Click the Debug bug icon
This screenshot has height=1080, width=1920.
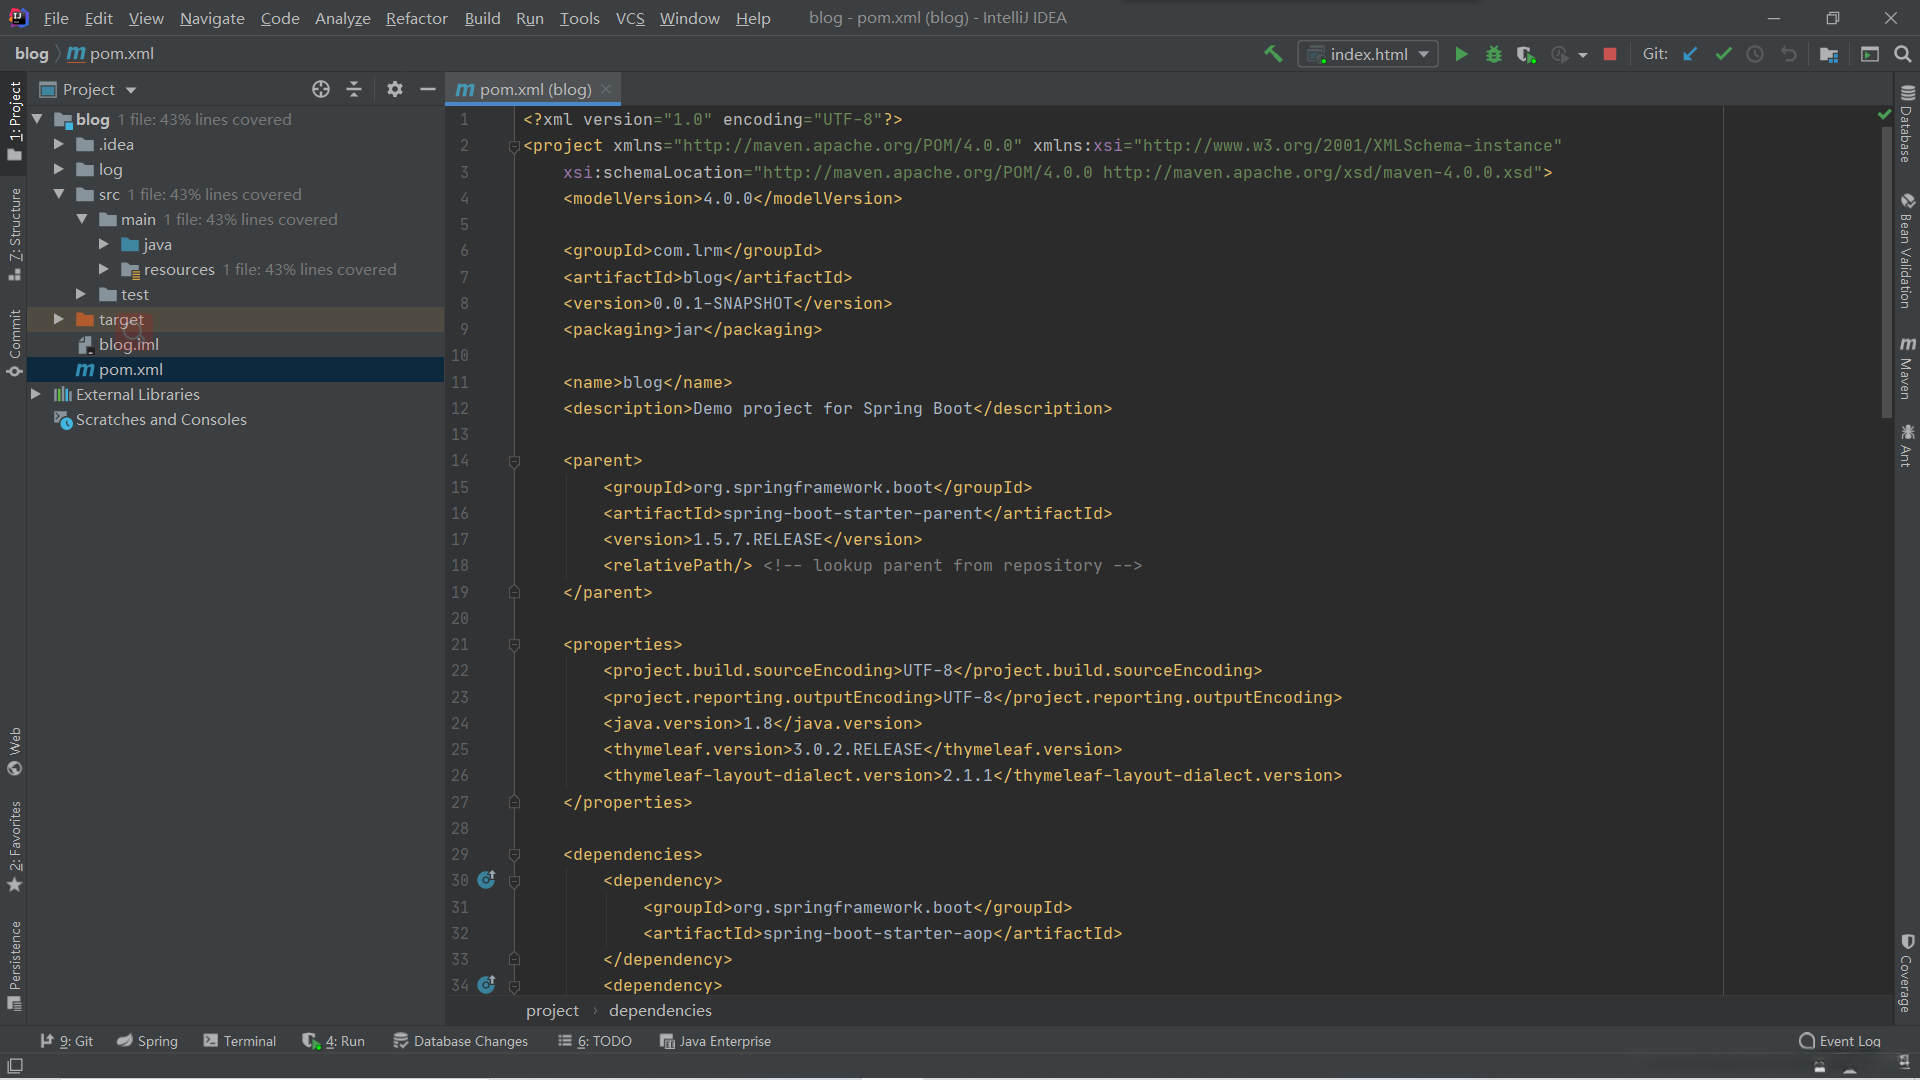[1493, 54]
